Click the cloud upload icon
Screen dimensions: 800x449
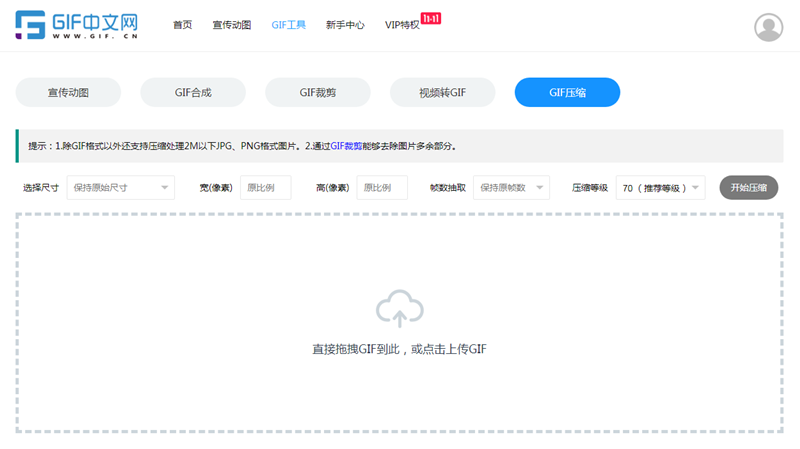click(399, 308)
